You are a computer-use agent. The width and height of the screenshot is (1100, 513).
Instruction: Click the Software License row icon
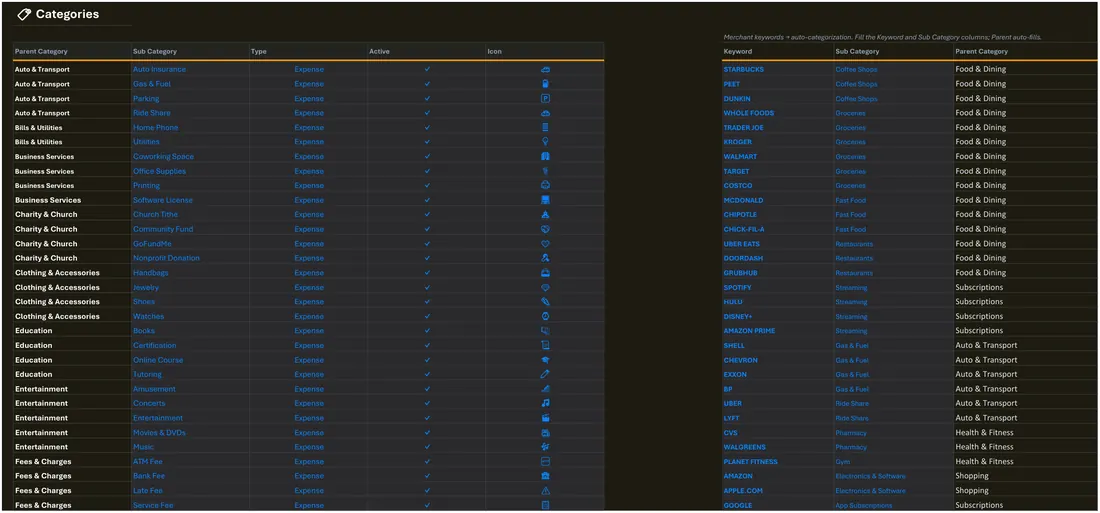(545, 200)
